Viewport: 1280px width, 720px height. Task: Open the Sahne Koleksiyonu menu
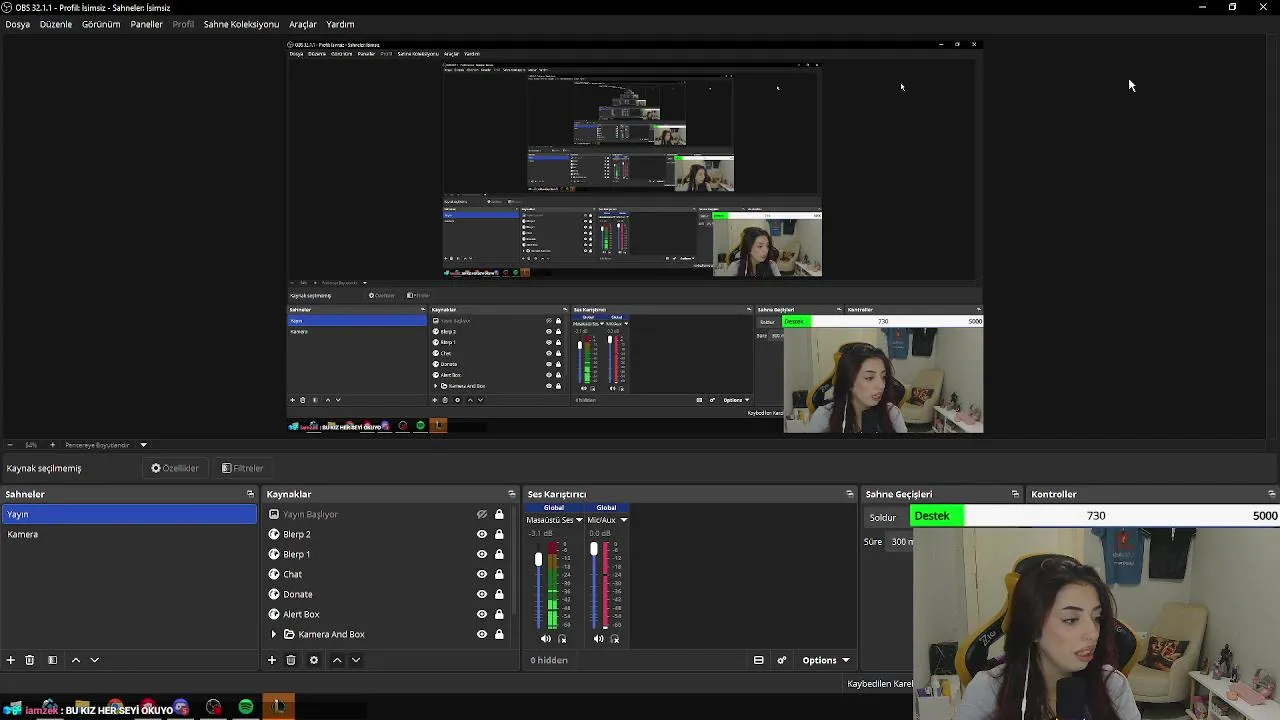[241, 24]
